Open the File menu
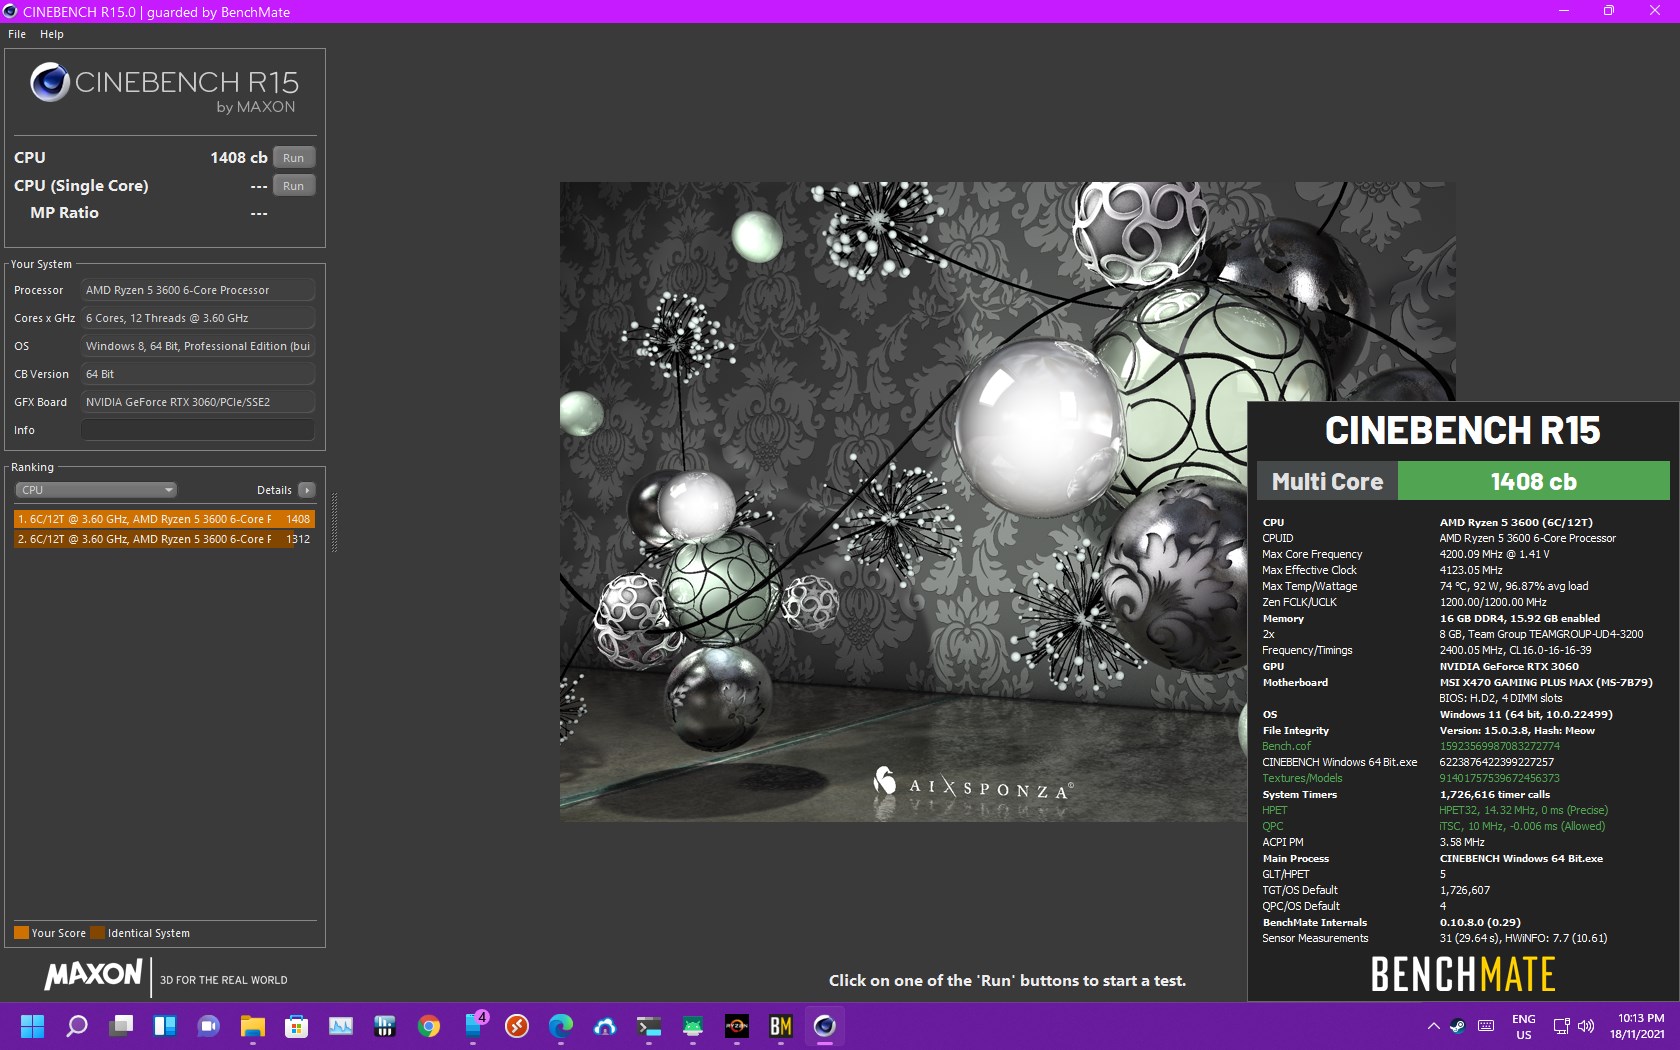The height and width of the screenshot is (1050, 1680). [17, 34]
